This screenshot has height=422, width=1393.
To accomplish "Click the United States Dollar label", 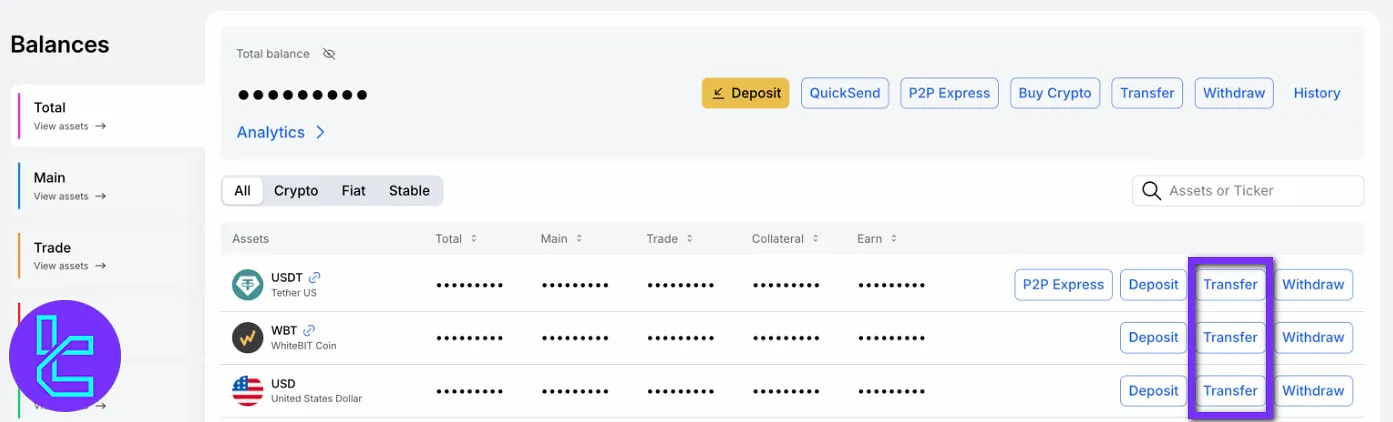I will pyautogui.click(x=317, y=399).
